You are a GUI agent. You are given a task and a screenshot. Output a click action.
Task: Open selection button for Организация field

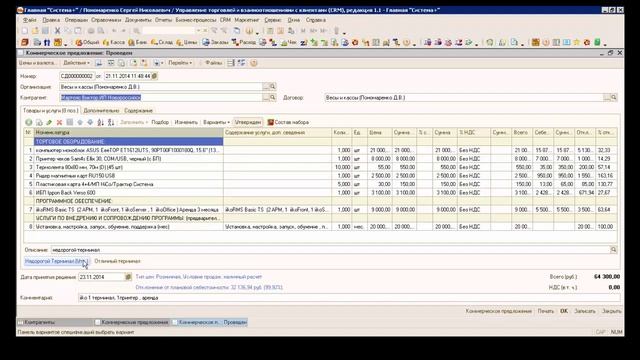point(266,87)
